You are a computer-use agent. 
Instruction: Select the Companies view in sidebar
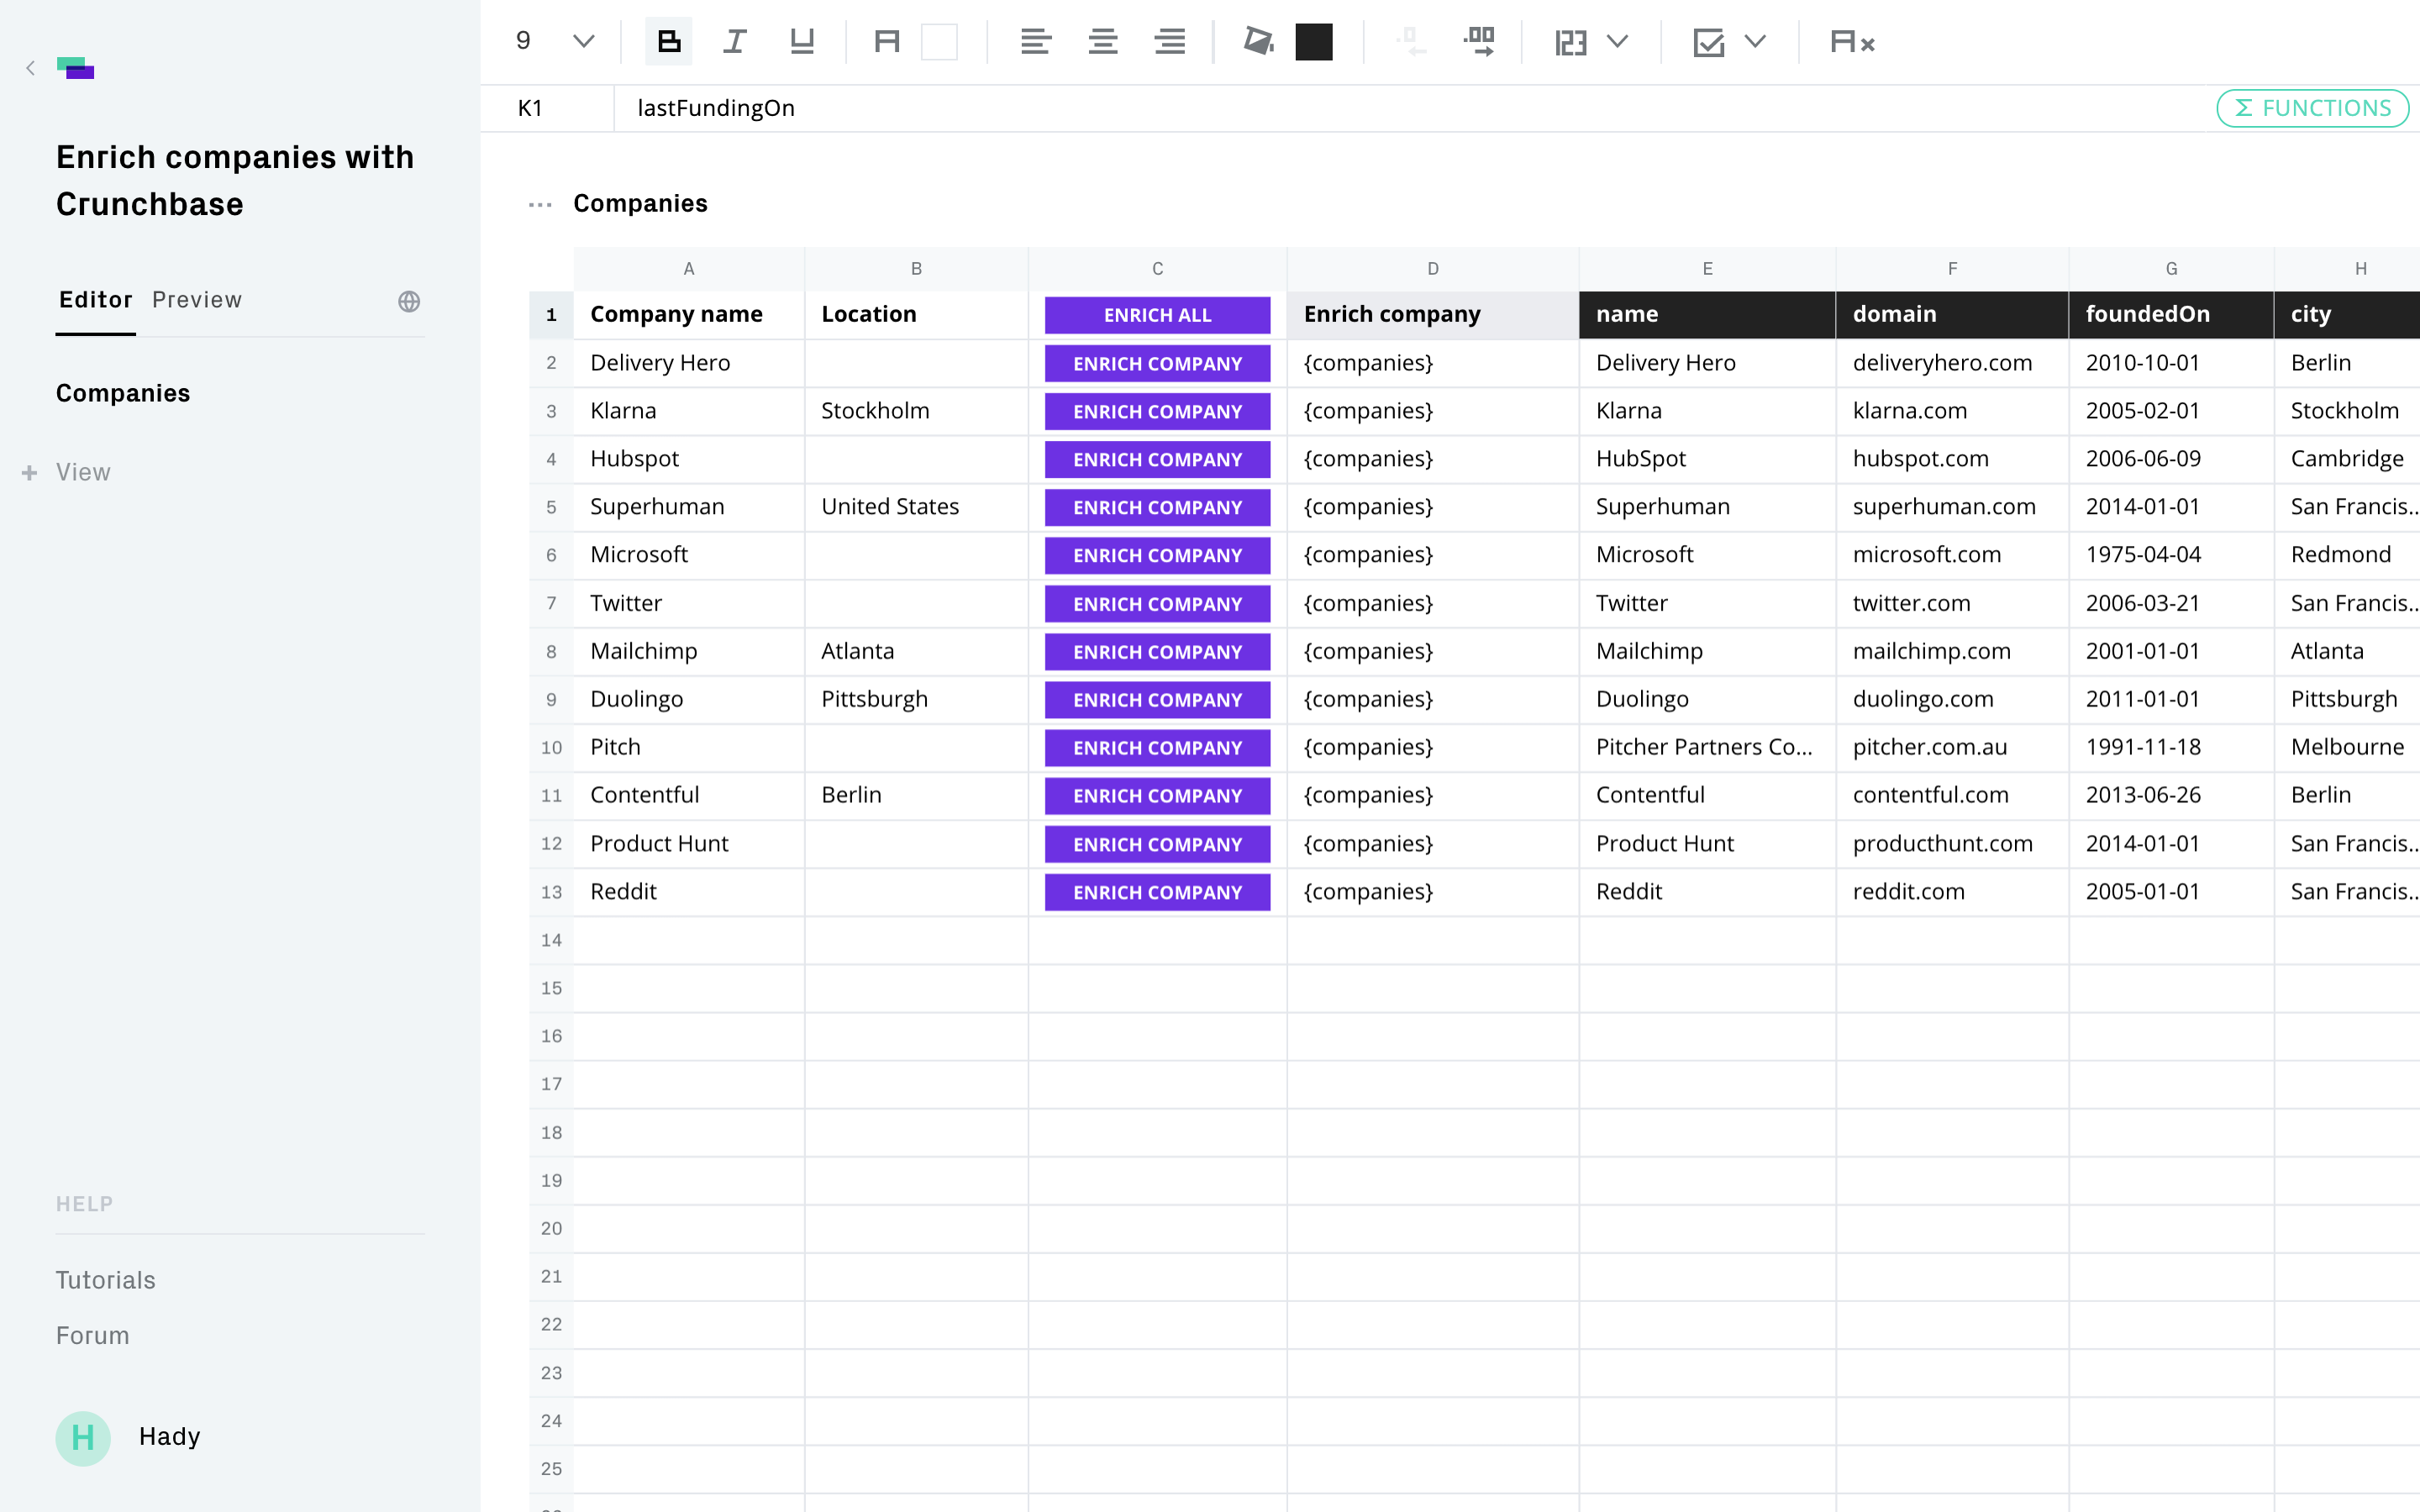(x=123, y=393)
